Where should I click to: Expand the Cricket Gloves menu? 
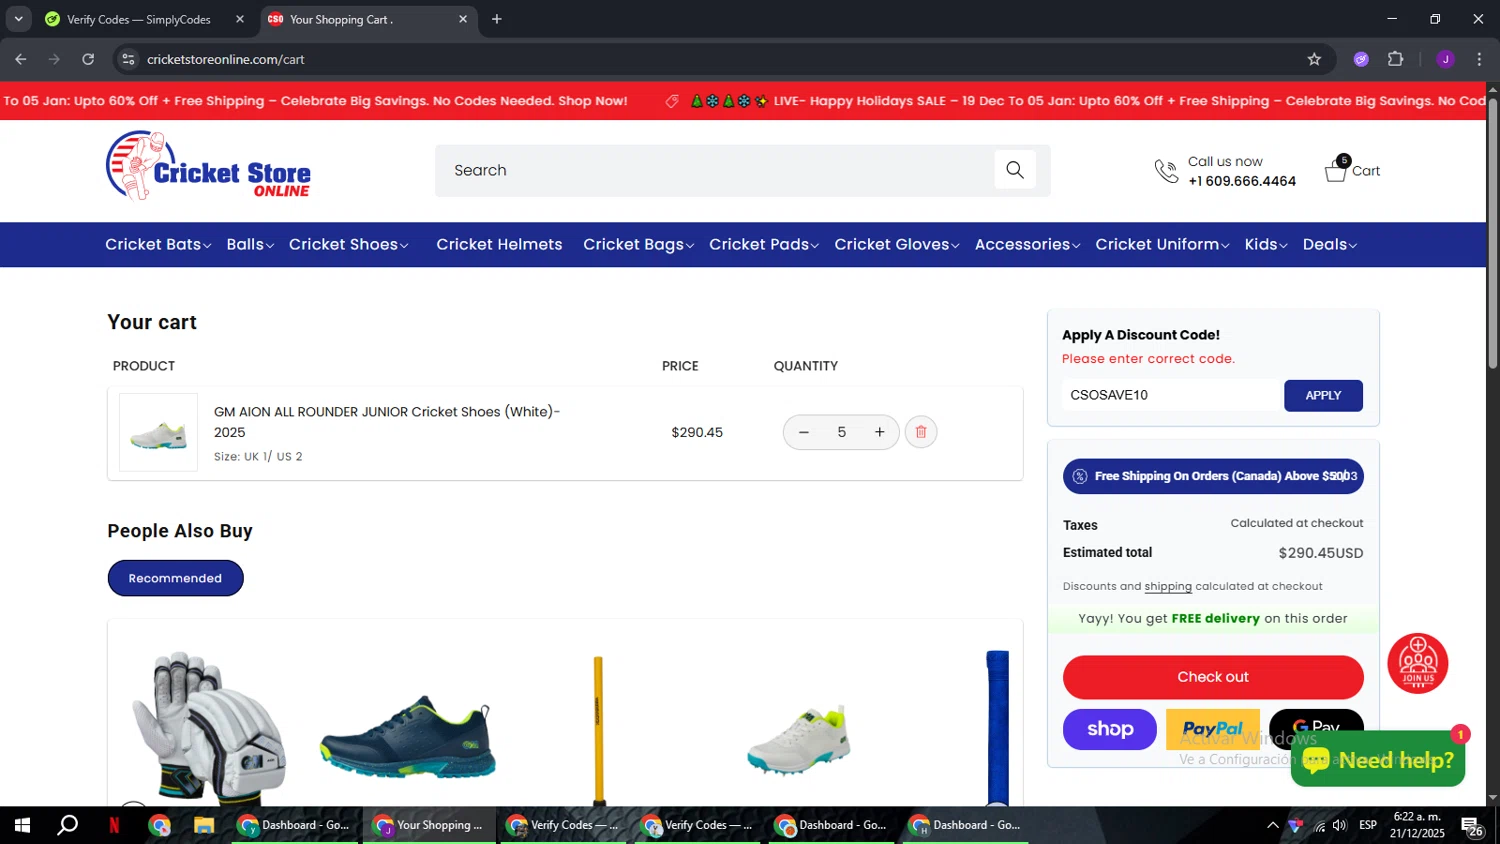click(x=897, y=244)
